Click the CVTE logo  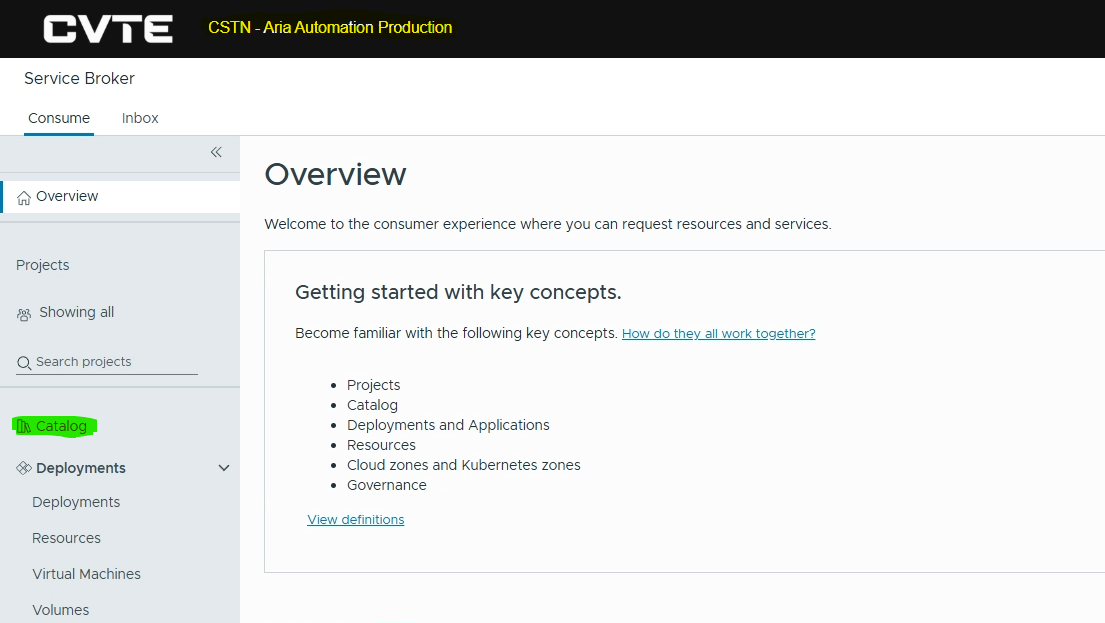point(108,29)
